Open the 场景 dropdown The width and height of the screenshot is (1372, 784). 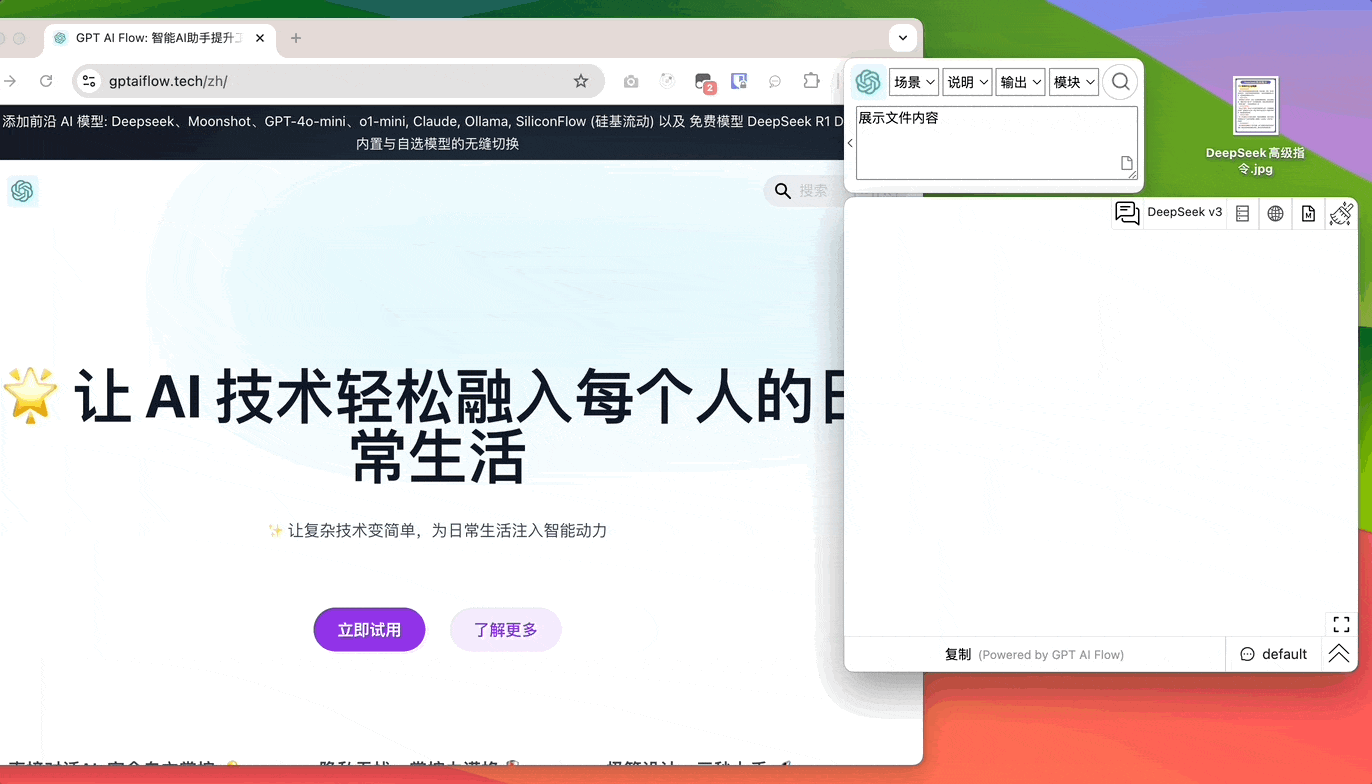914,82
